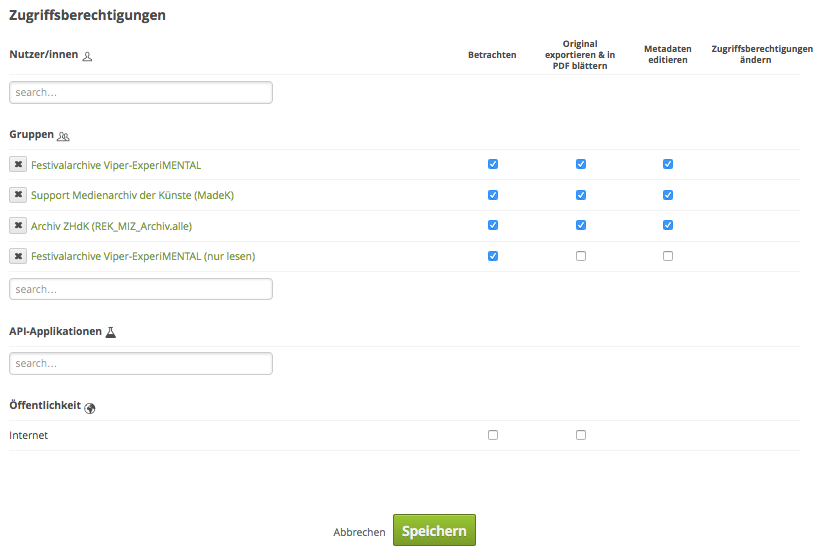Image resolution: width=823 pixels, height=554 pixels.
Task: Click the flask icon beside API-Applikationen
Action: pos(111,332)
